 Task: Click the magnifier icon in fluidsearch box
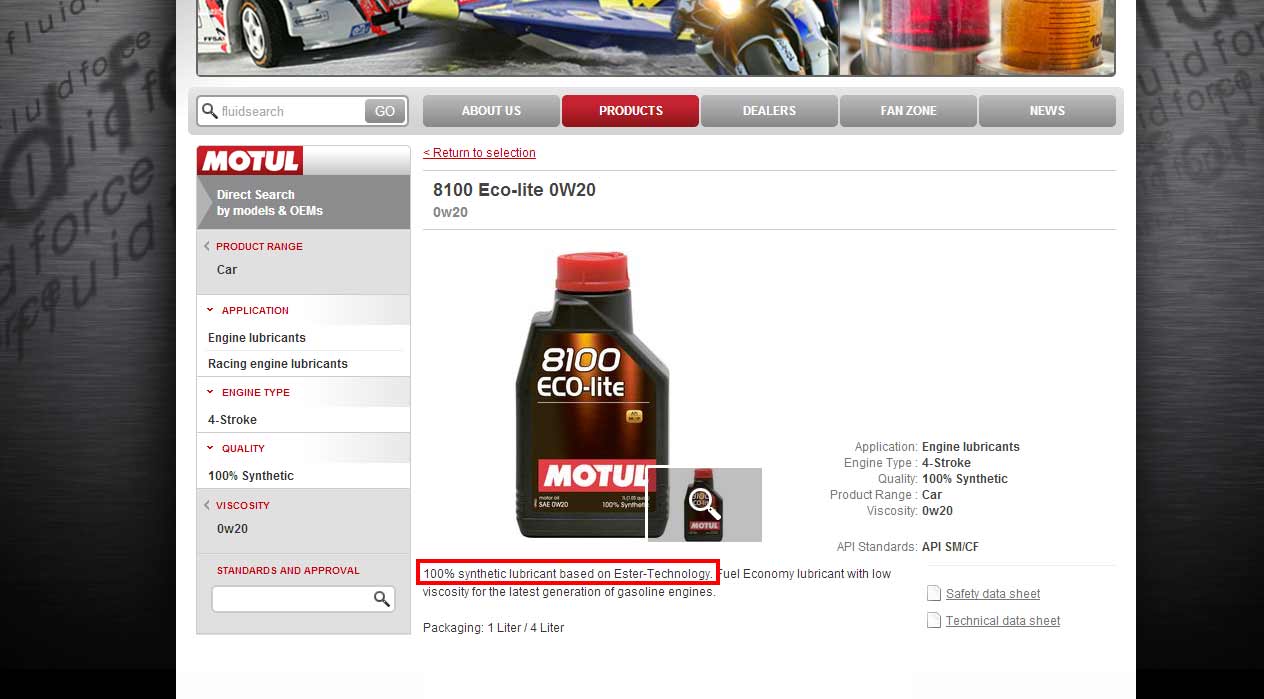(x=209, y=111)
